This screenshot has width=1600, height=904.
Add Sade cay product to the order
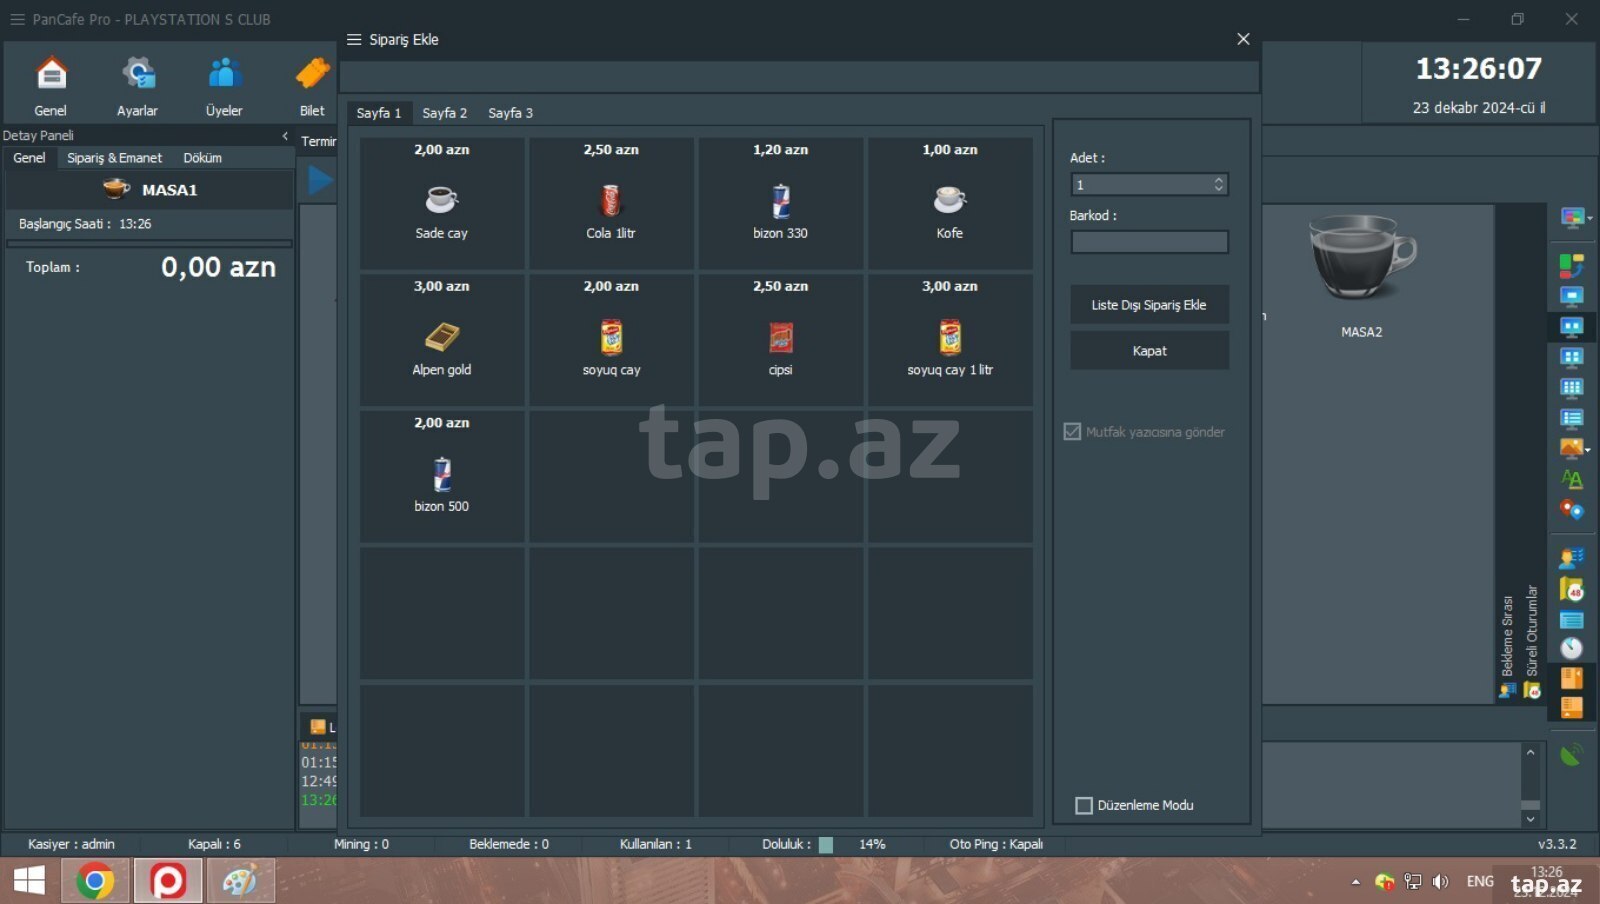pyautogui.click(x=442, y=203)
